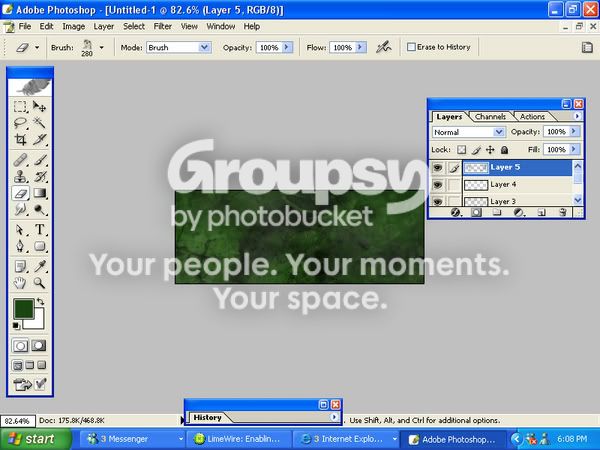Select the Gradient tool
Screen dimensions: 600x450
tap(39, 193)
